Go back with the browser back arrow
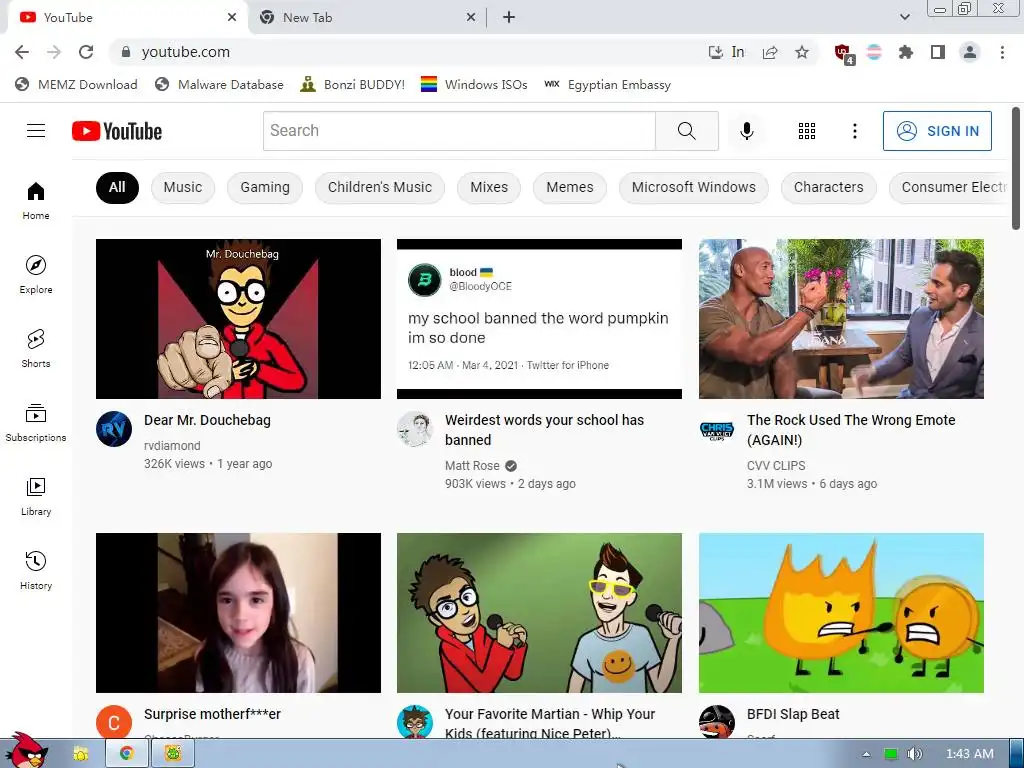The image size is (1024, 768). [22, 52]
